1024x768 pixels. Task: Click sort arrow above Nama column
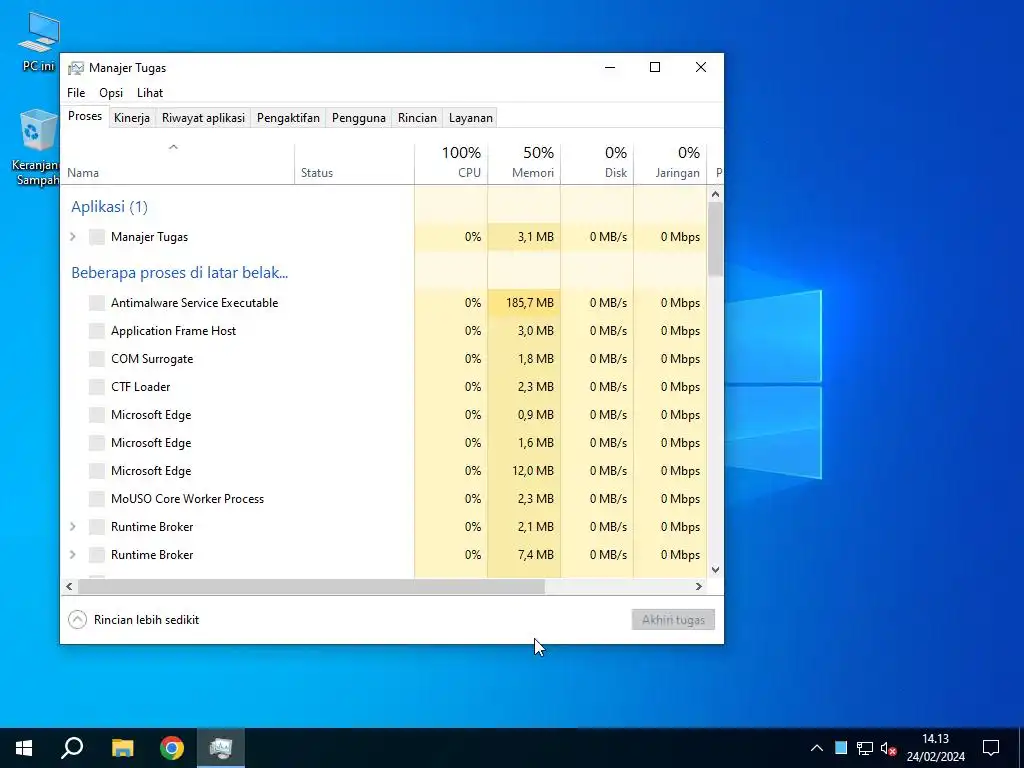pyautogui.click(x=173, y=148)
